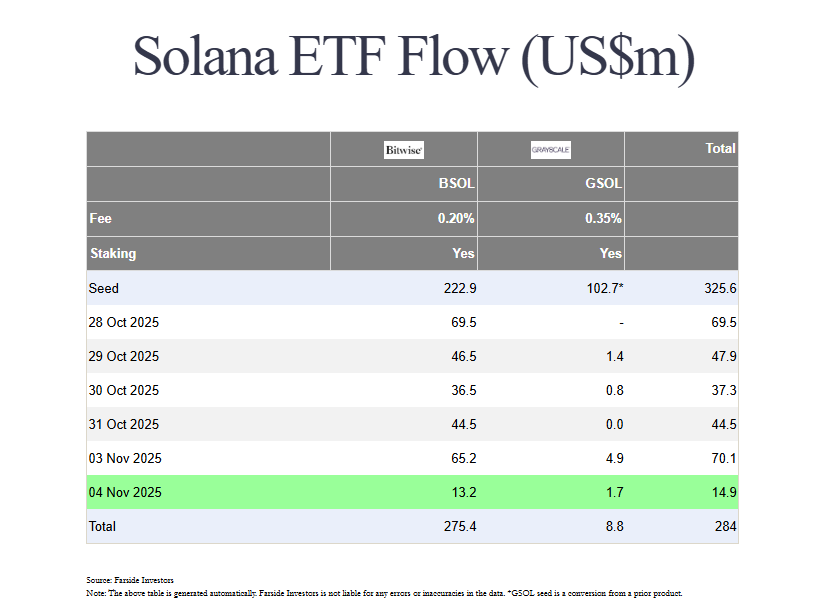Click the Source: Farside Investors text

(x=130, y=580)
